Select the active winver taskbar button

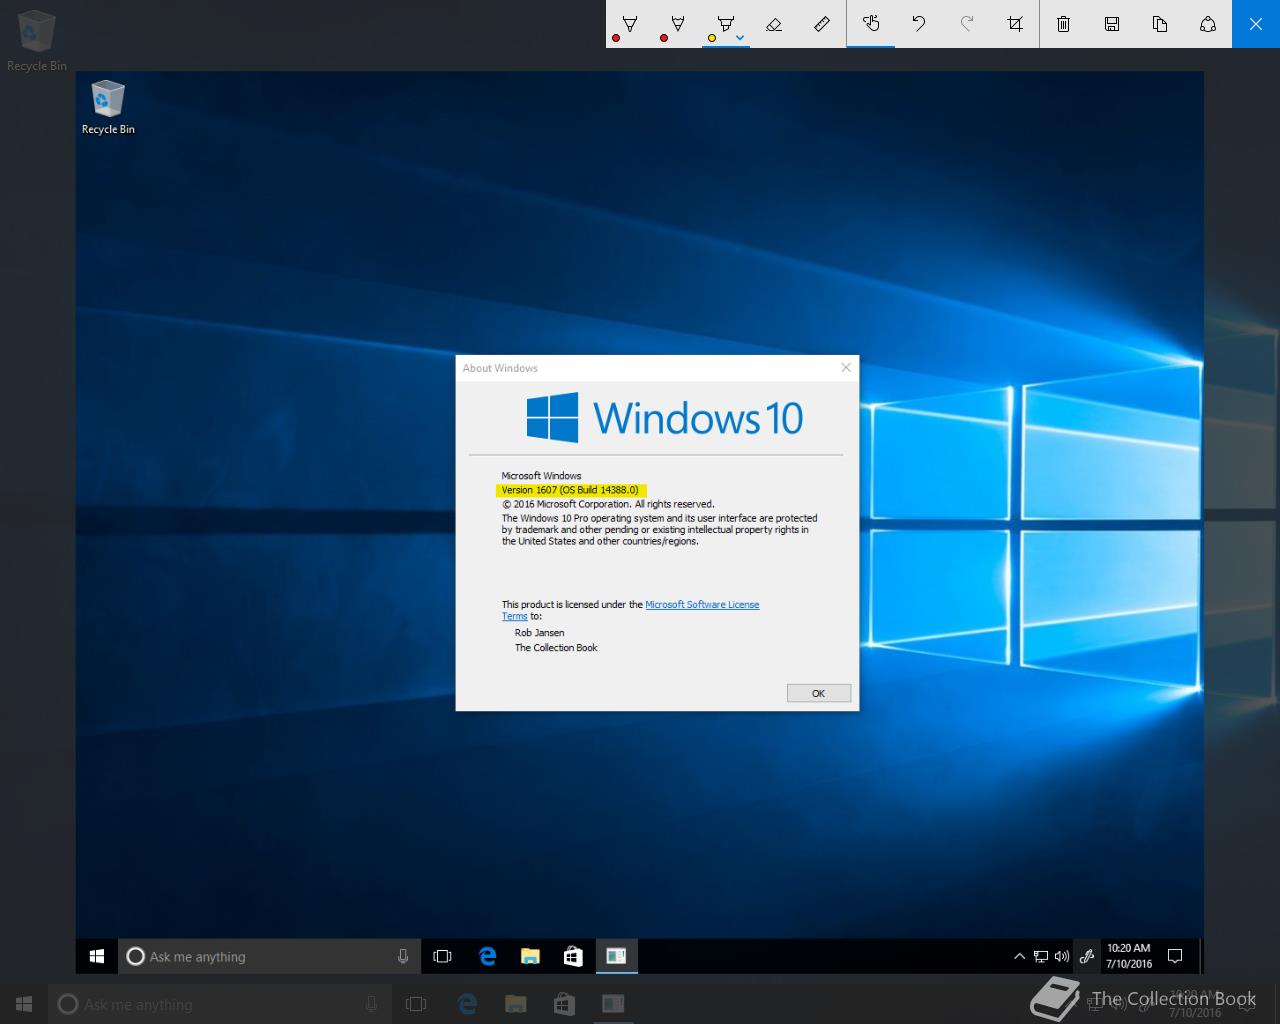coord(616,957)
